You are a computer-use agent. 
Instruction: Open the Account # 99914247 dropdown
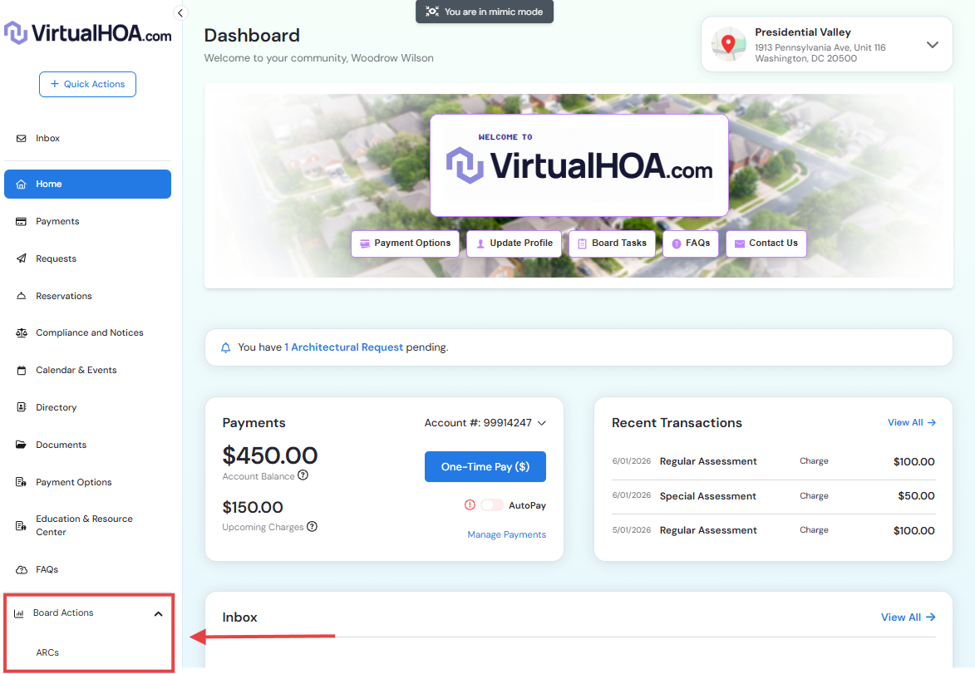pyautogui.click(x=485, y=423)
